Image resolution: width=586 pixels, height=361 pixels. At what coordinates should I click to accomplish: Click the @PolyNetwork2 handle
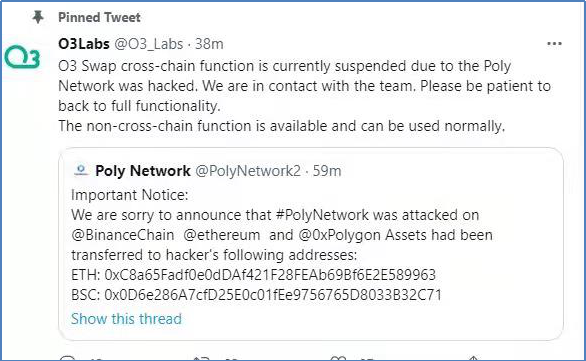coord(248,171)
